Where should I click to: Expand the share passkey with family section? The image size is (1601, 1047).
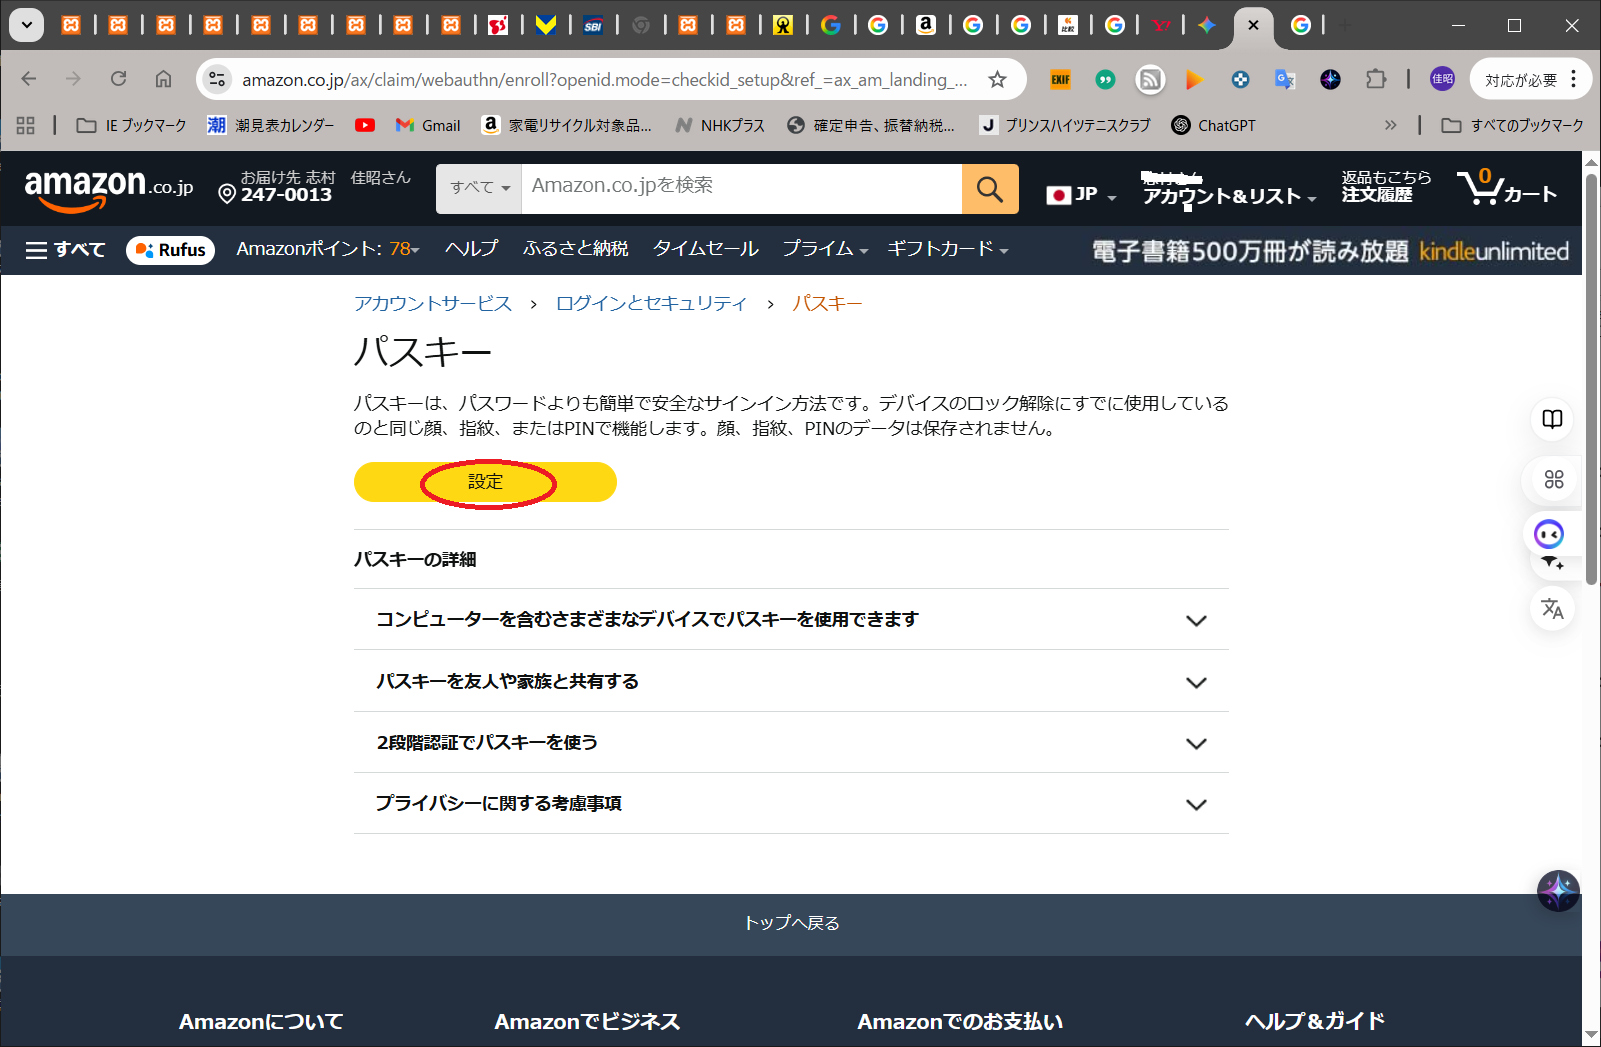coord(790,682)
